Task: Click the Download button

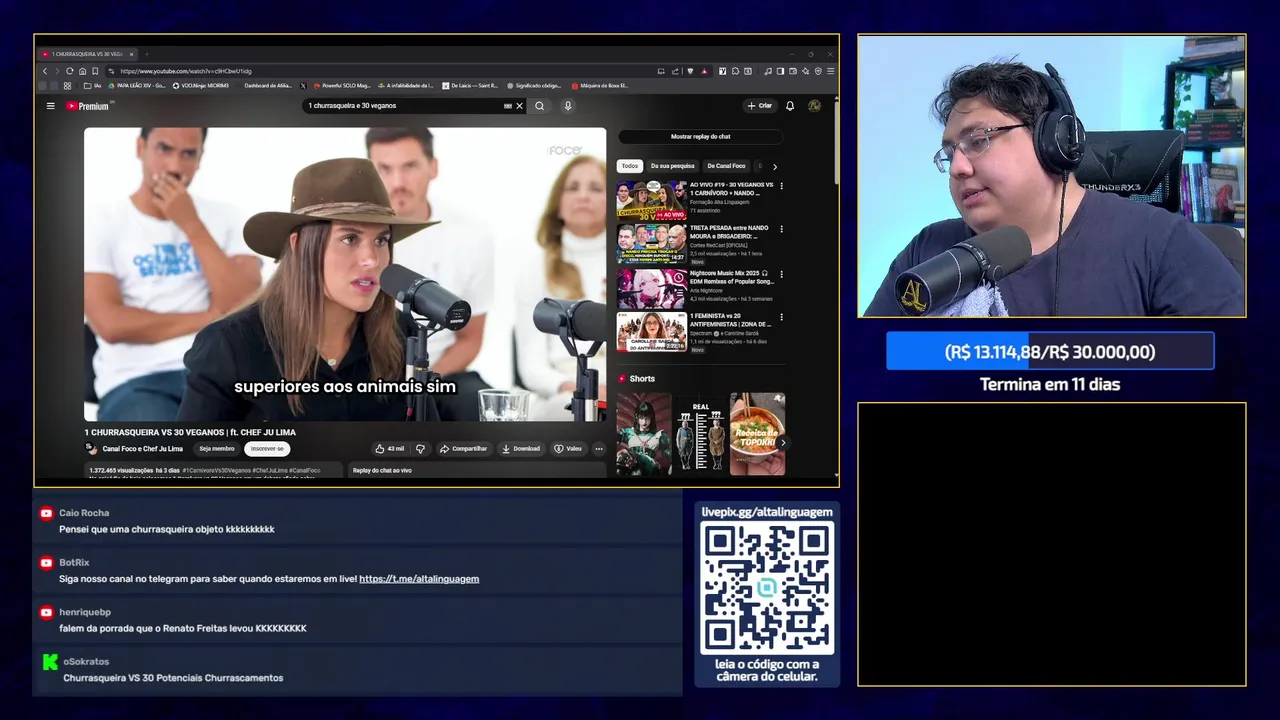Action: (x=521, y=449)
